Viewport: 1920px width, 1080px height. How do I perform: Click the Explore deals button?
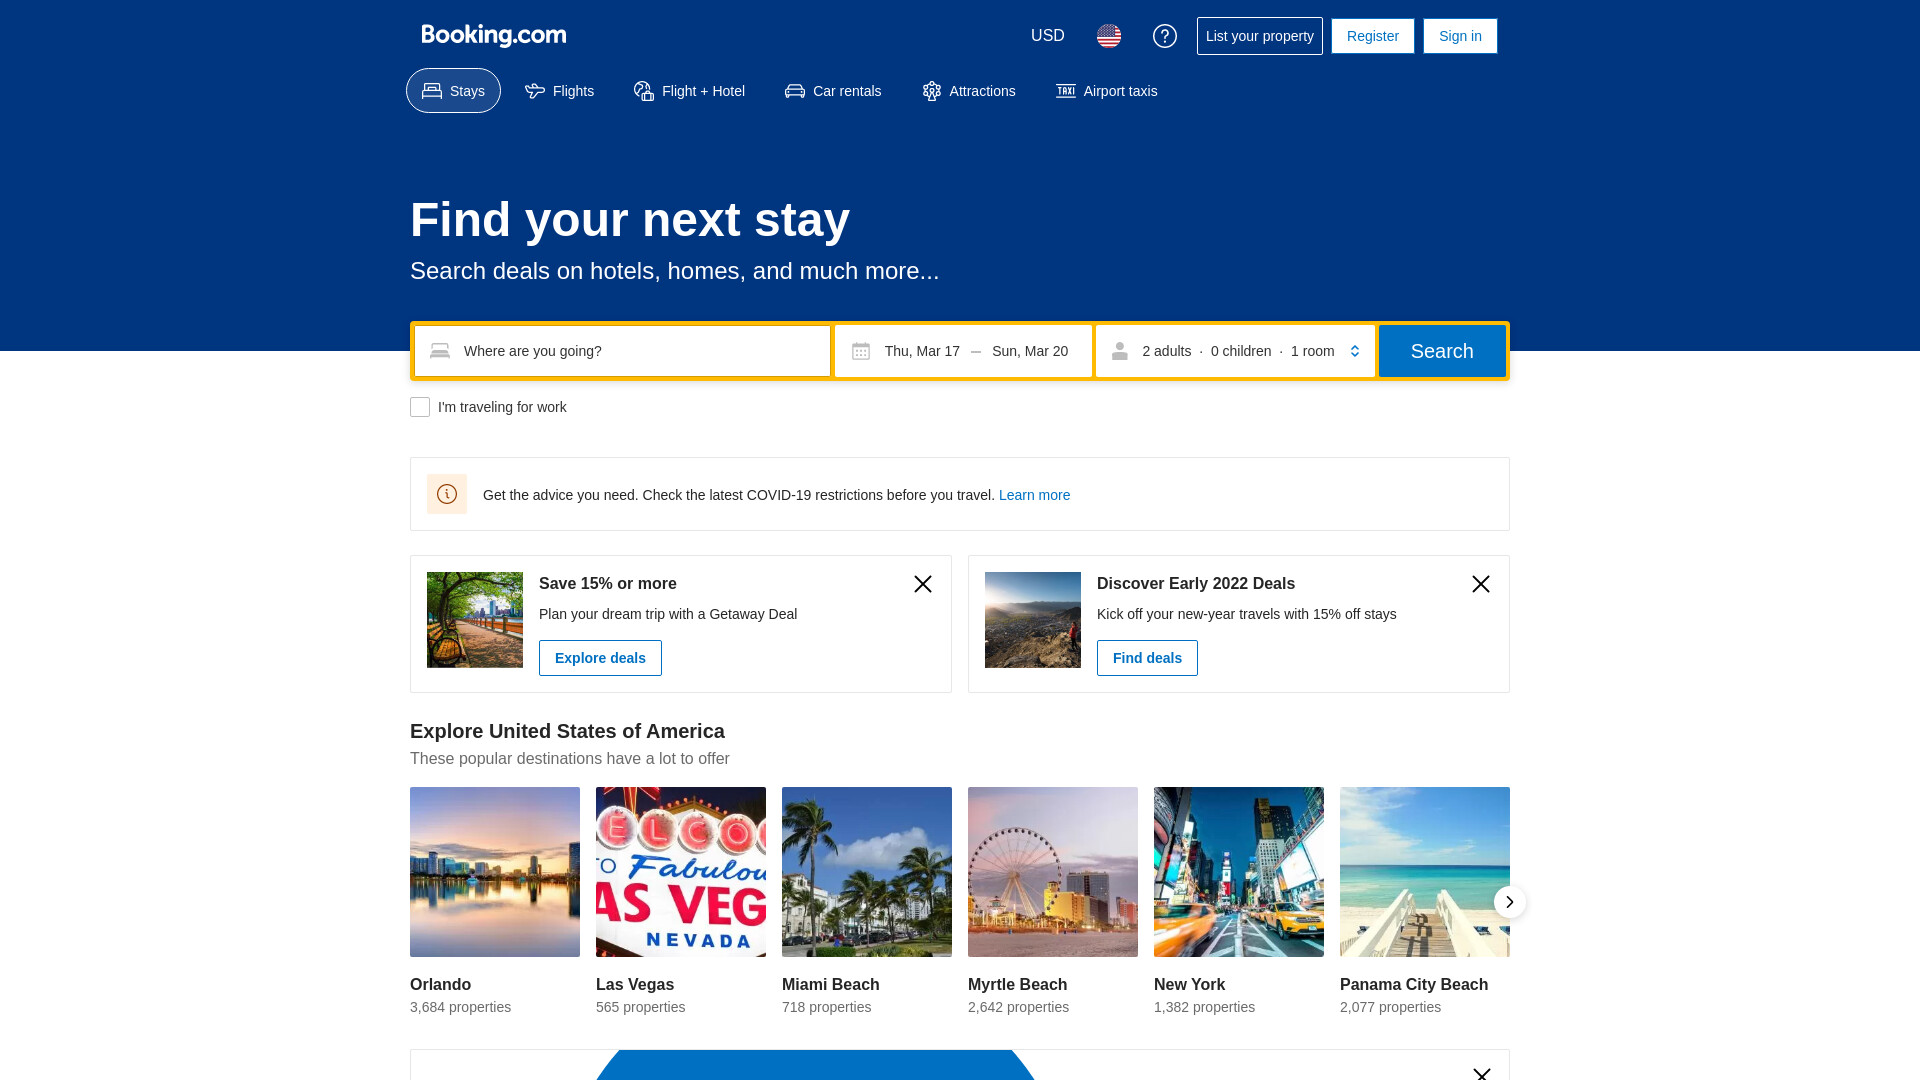click(600, 658)
